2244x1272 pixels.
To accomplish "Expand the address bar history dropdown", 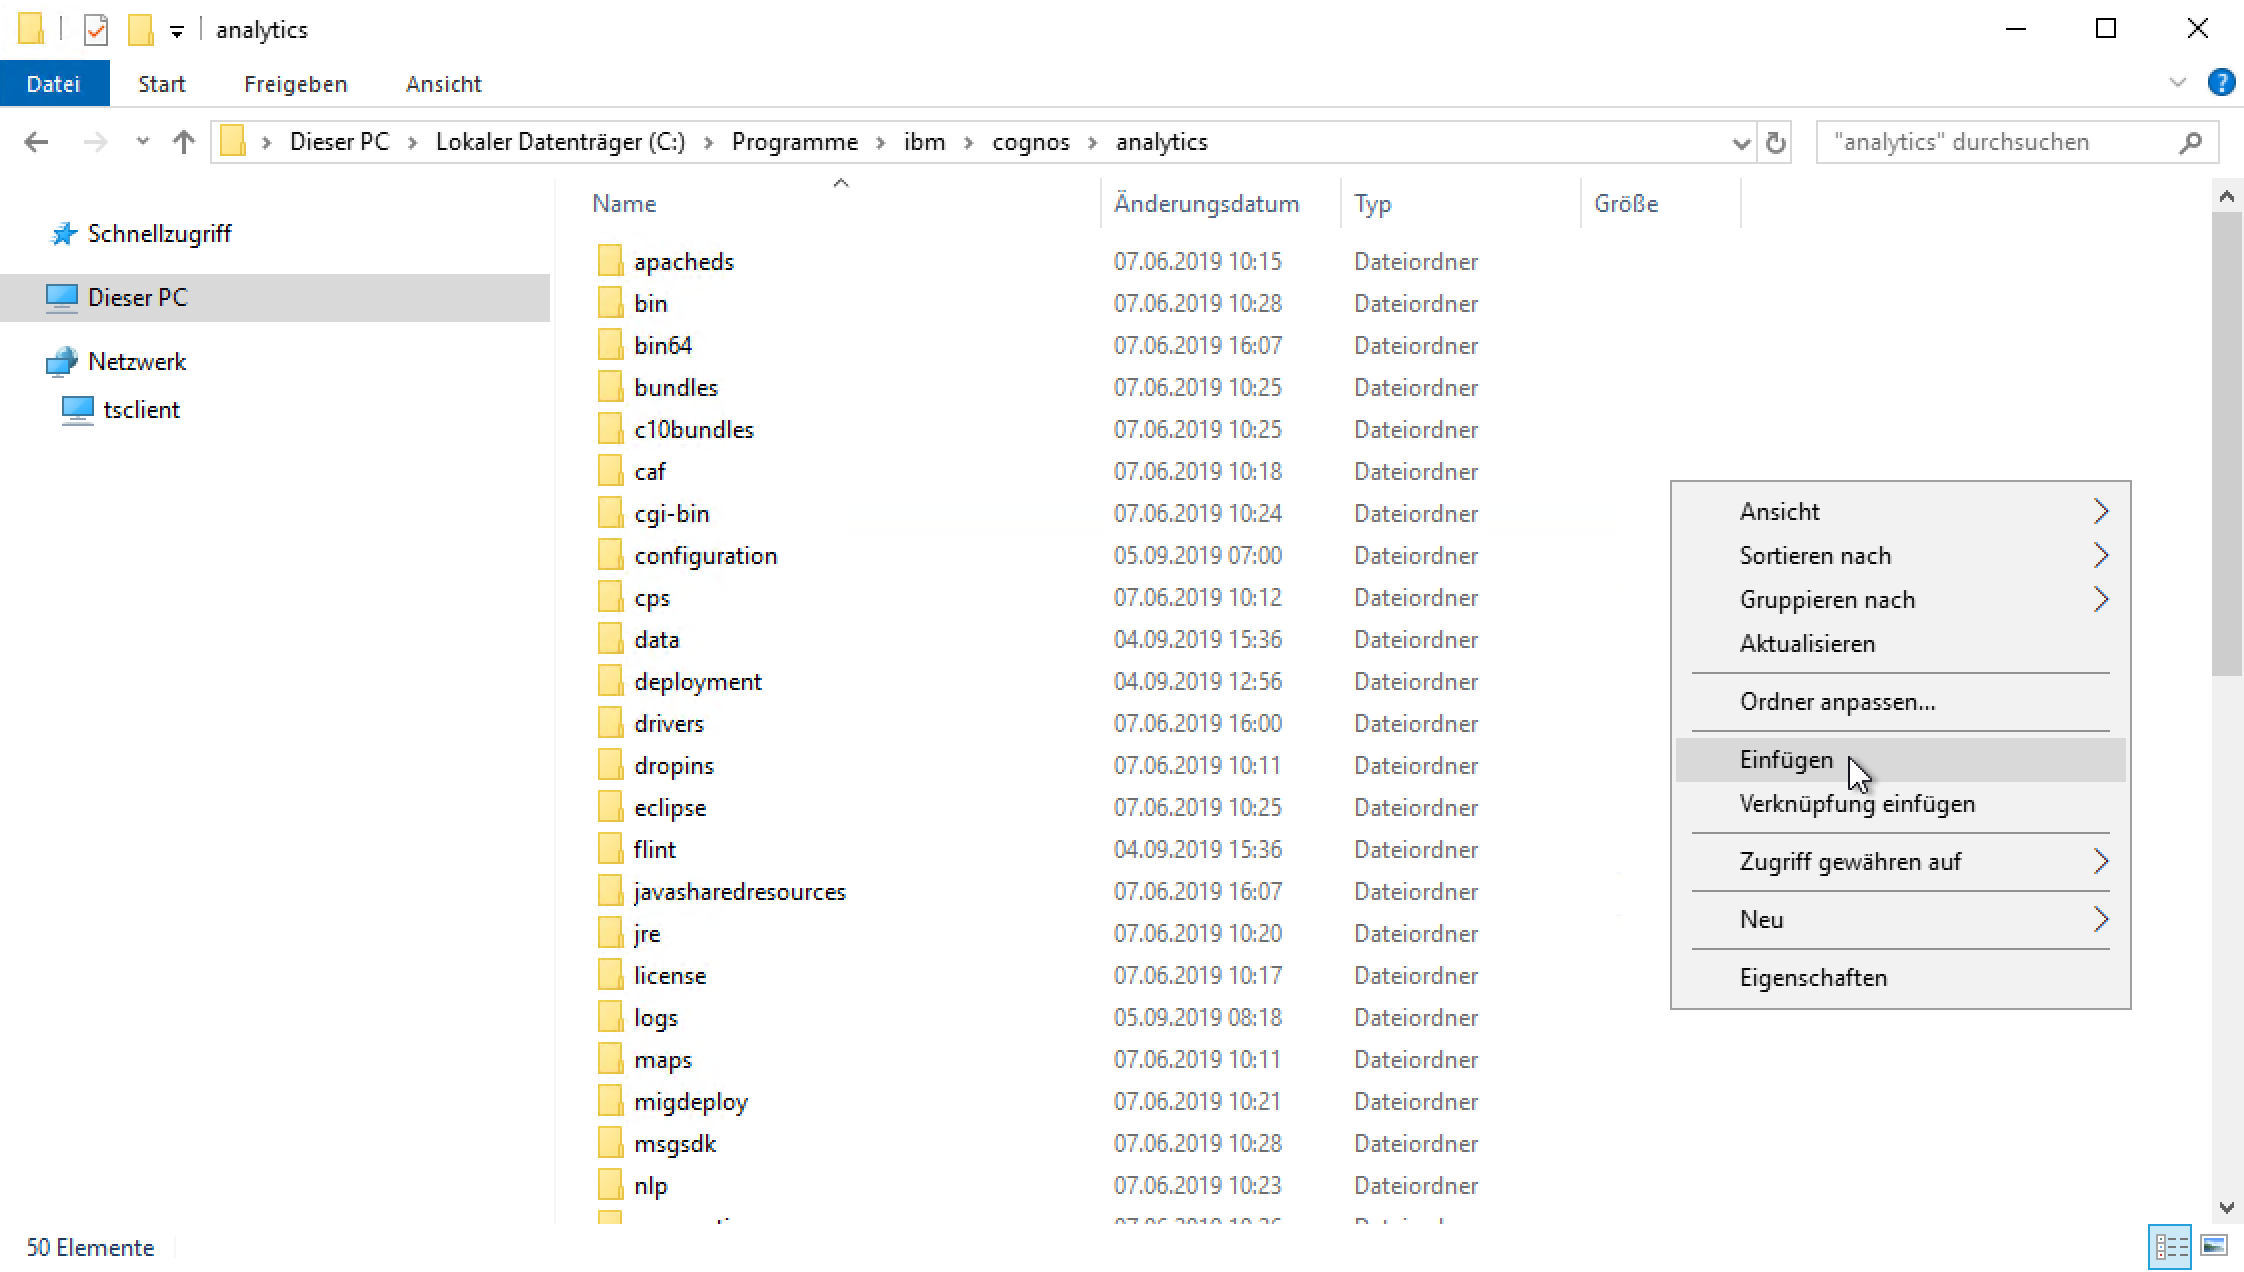I will 1740,143.
